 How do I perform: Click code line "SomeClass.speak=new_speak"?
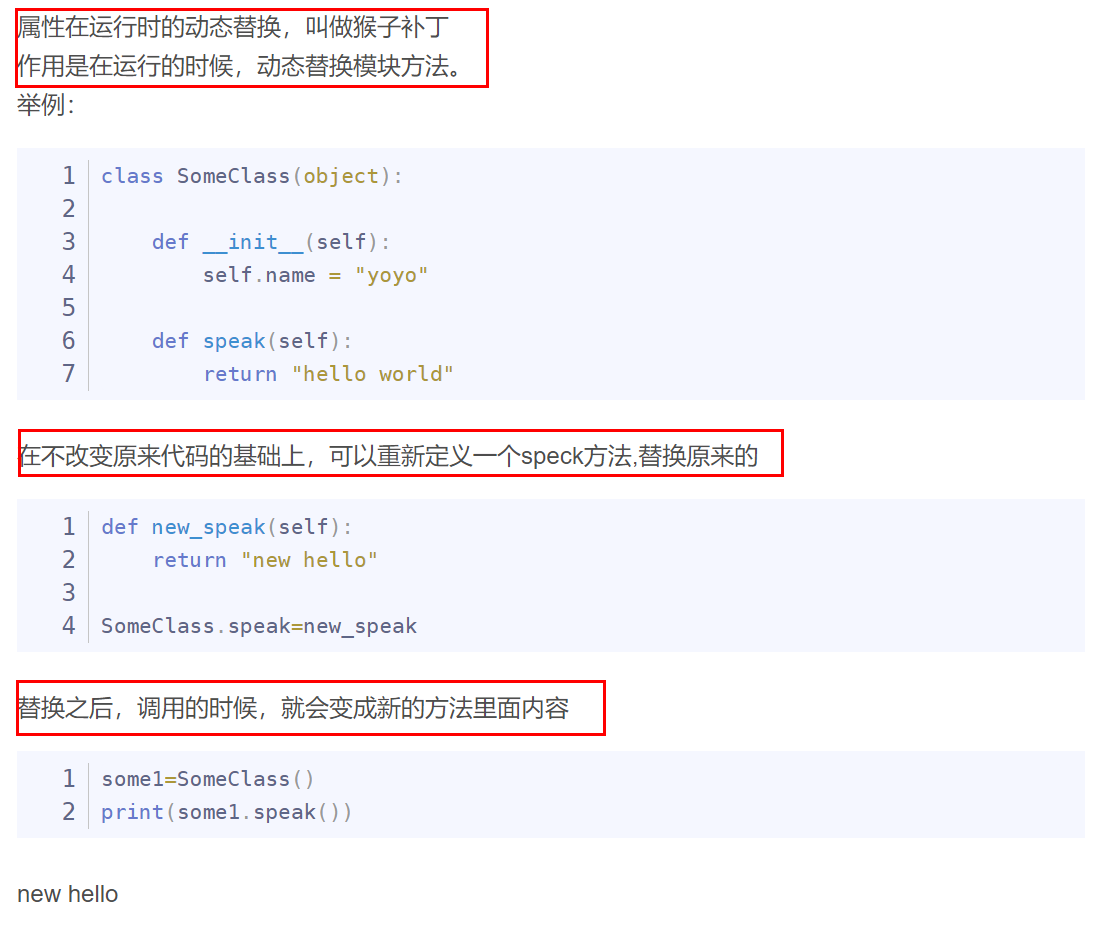click(259, 626)
